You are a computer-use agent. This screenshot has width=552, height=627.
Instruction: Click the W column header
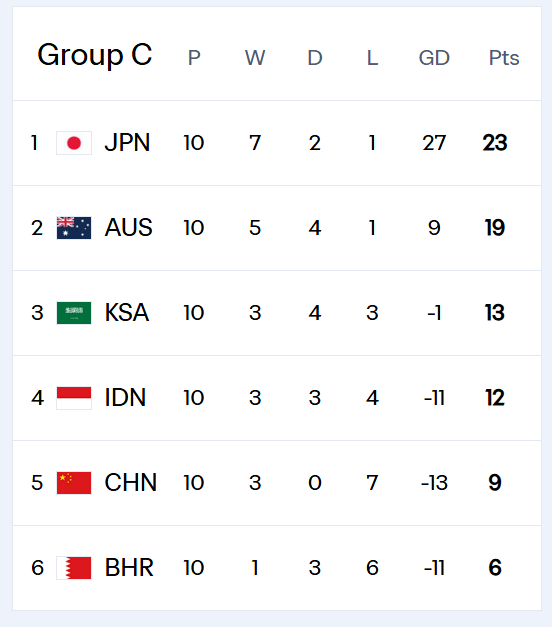[x=255, y=58]
